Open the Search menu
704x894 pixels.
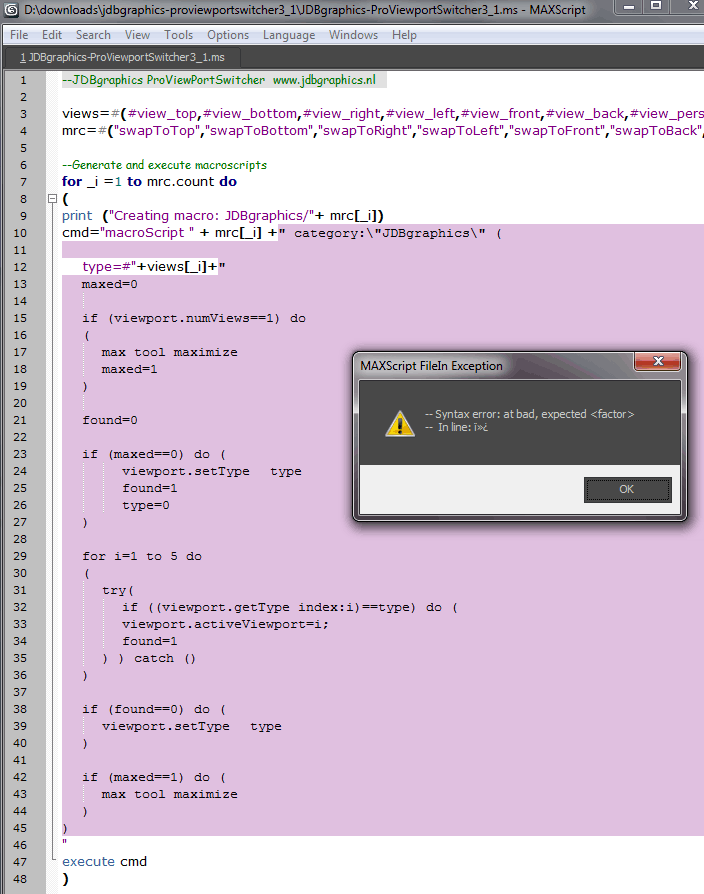[93, 35]
